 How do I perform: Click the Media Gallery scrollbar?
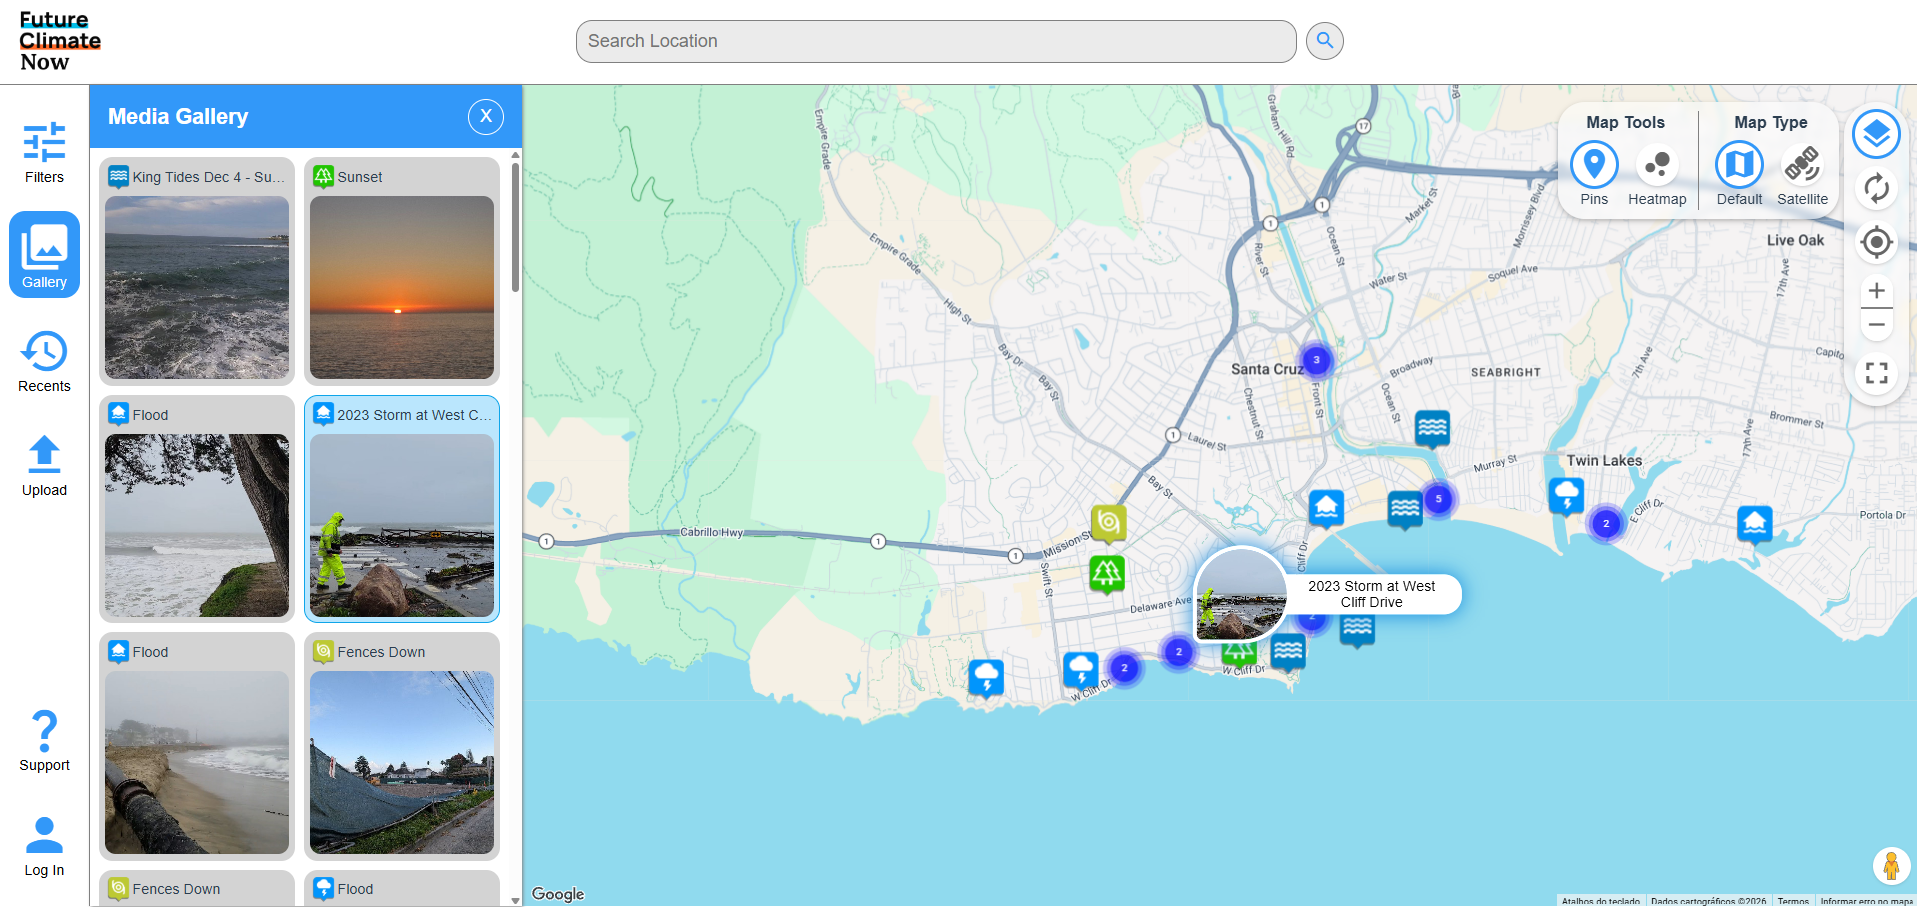(x=516, y=226)
